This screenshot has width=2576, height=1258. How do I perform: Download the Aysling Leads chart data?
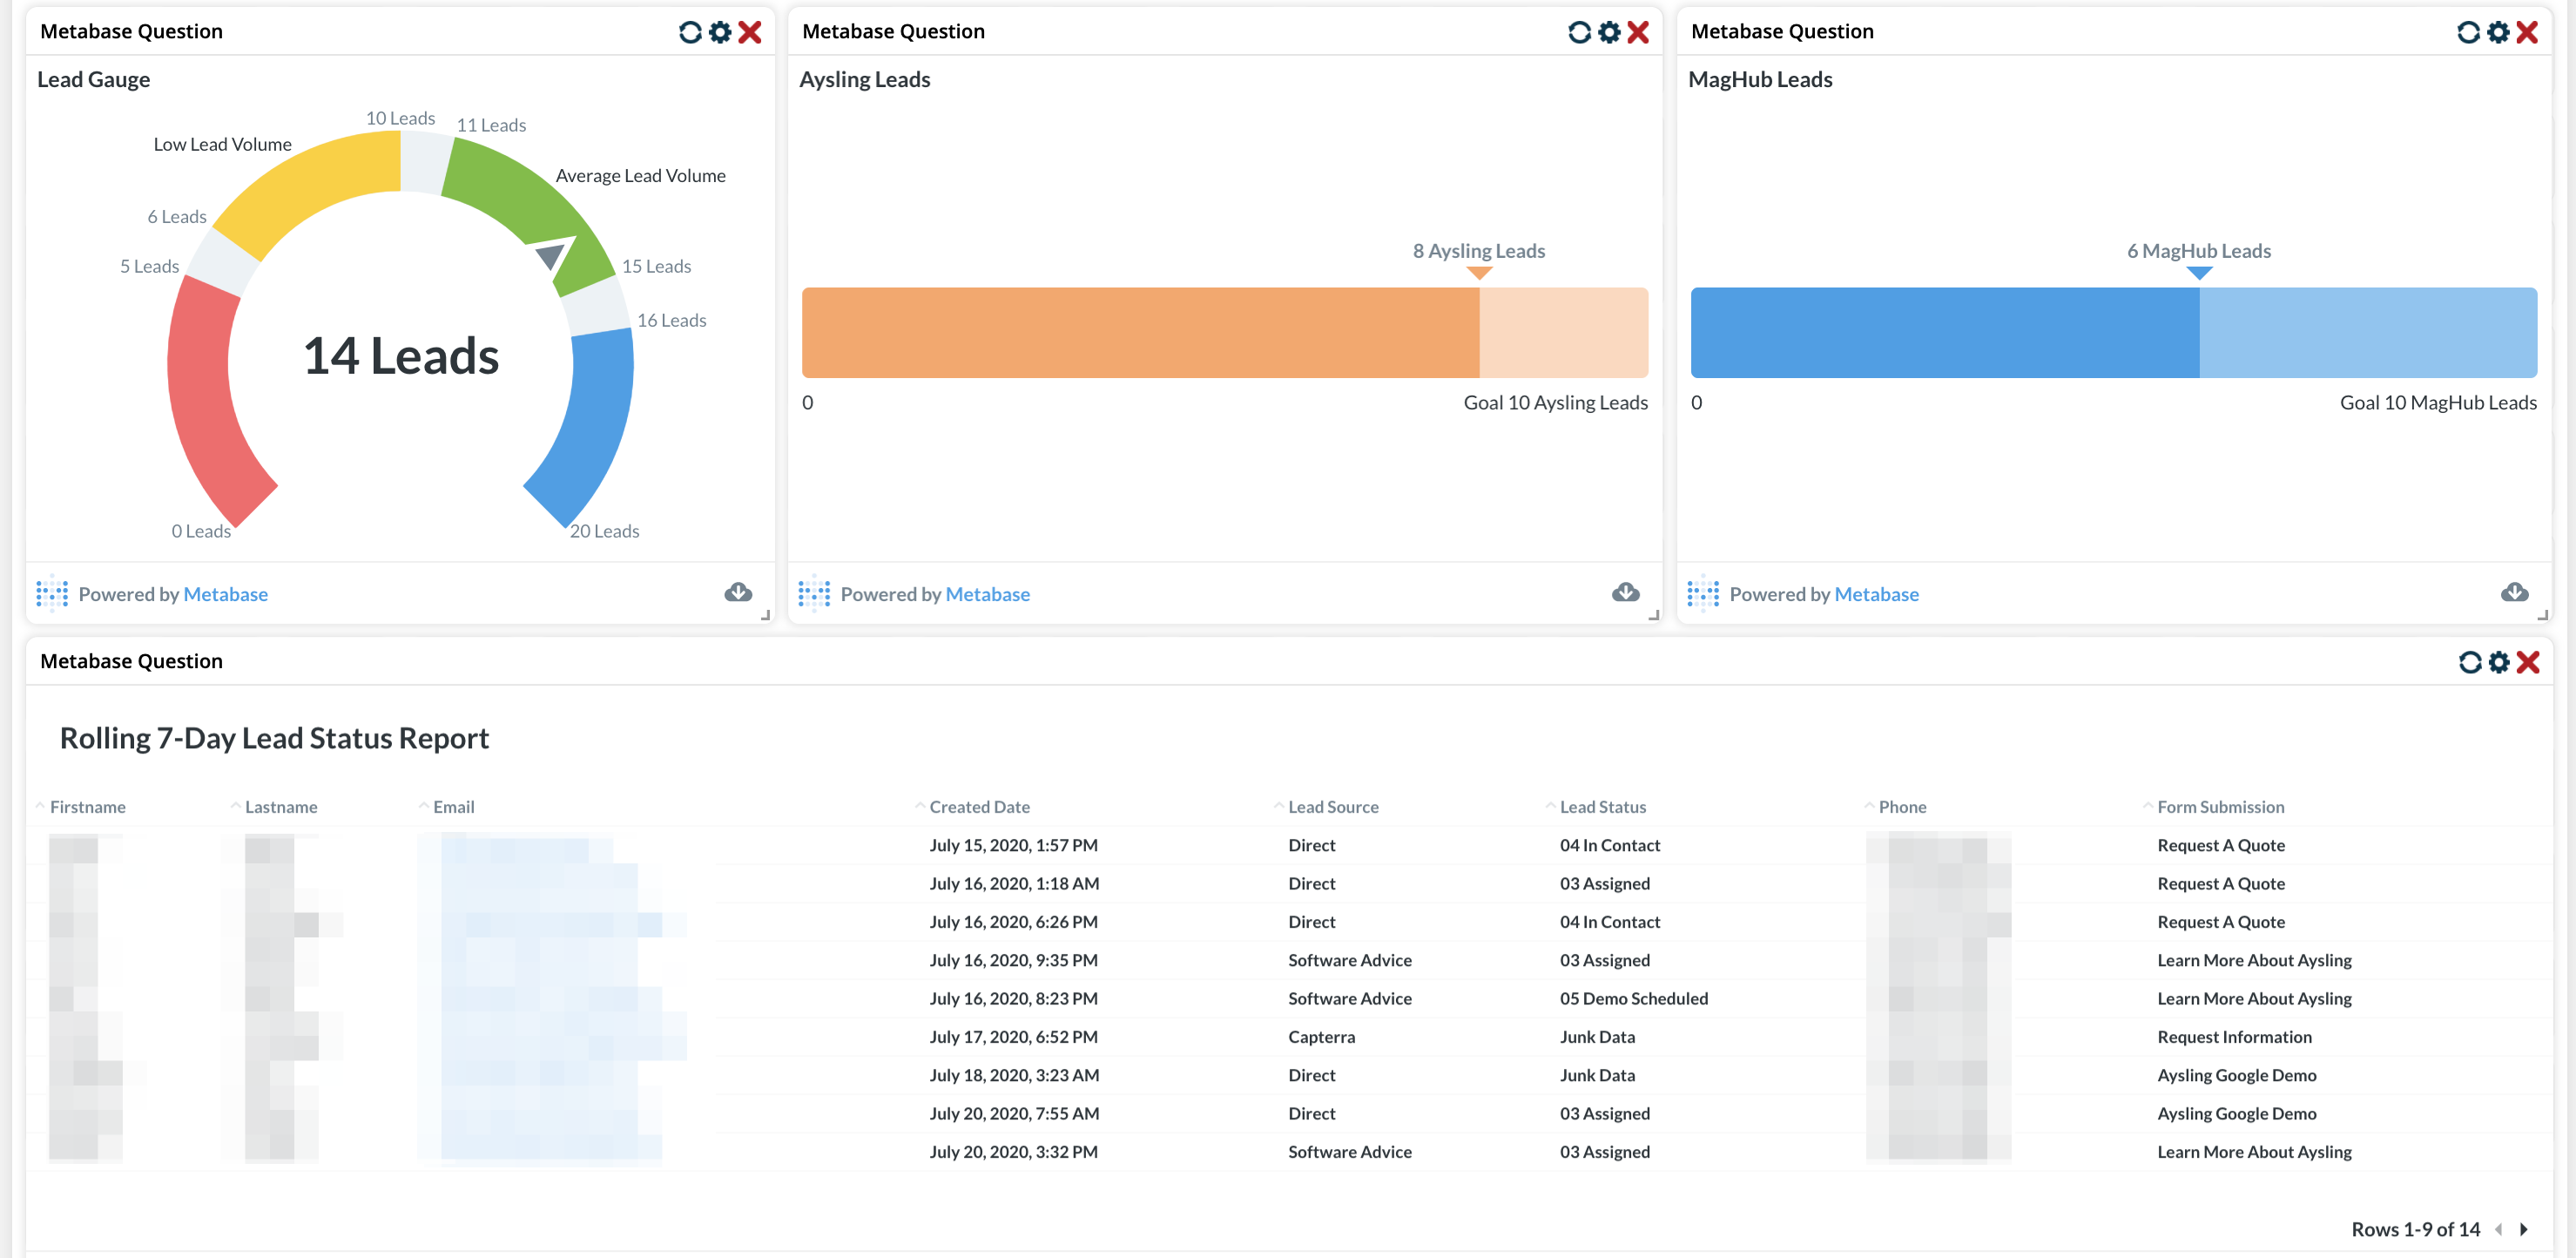point(1625,592)
